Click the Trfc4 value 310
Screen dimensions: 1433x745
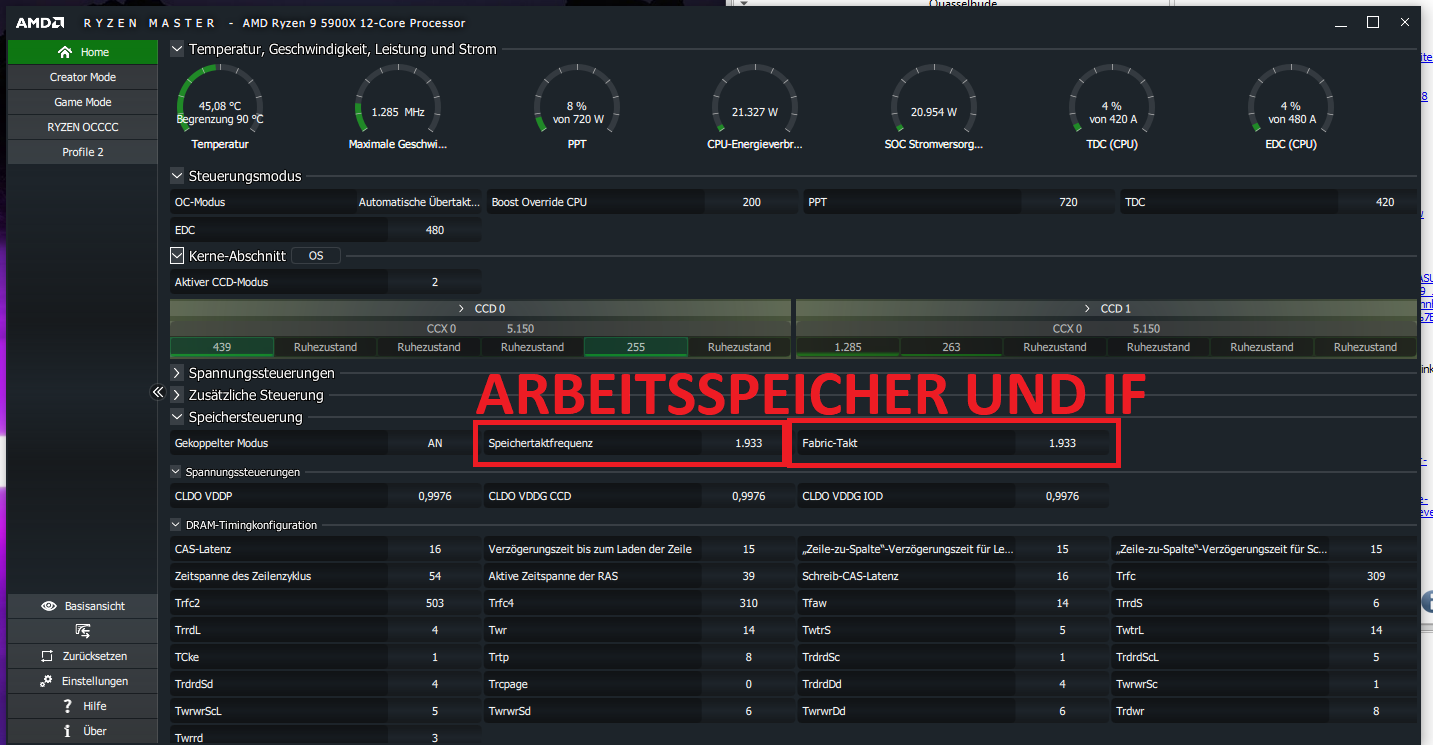tap(748, 603)
